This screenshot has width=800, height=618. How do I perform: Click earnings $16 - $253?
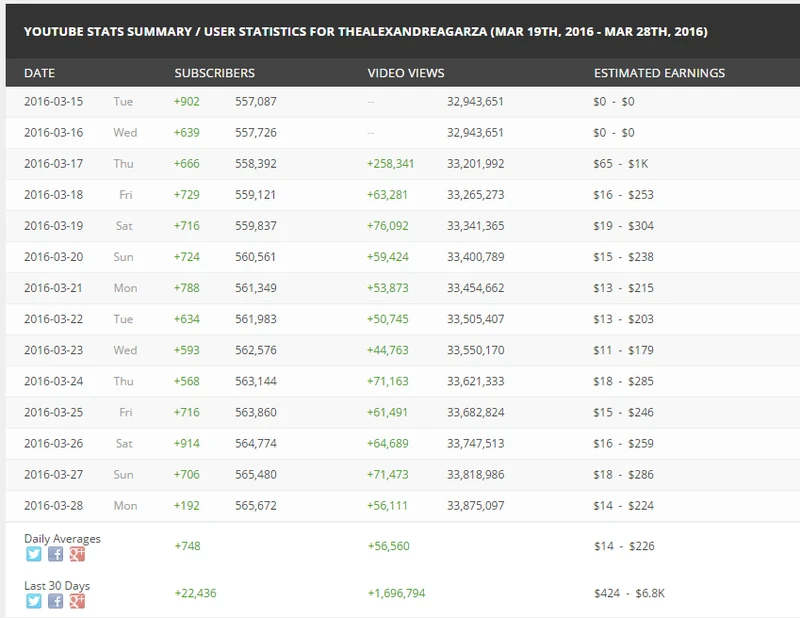(x=623, y=195)
